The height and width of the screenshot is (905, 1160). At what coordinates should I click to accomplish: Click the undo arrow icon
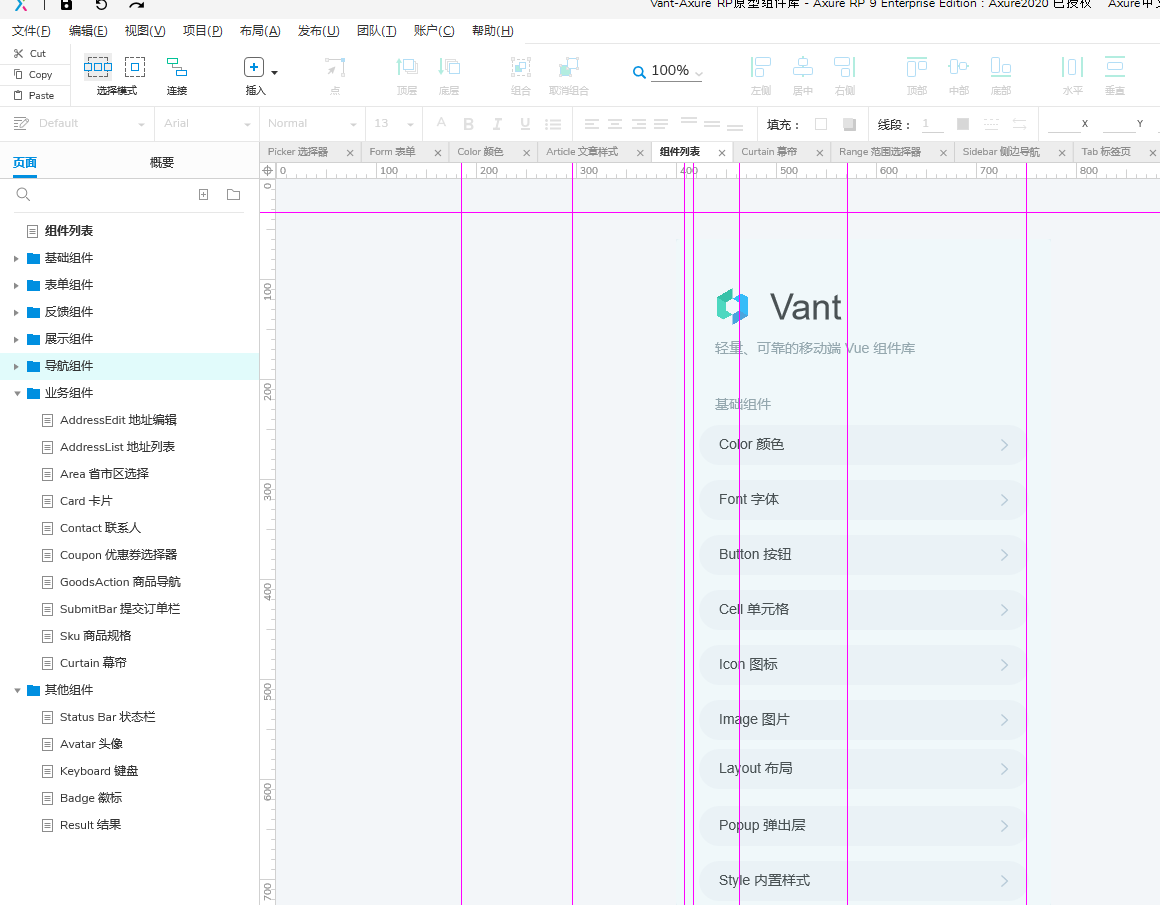click(101, 5)
